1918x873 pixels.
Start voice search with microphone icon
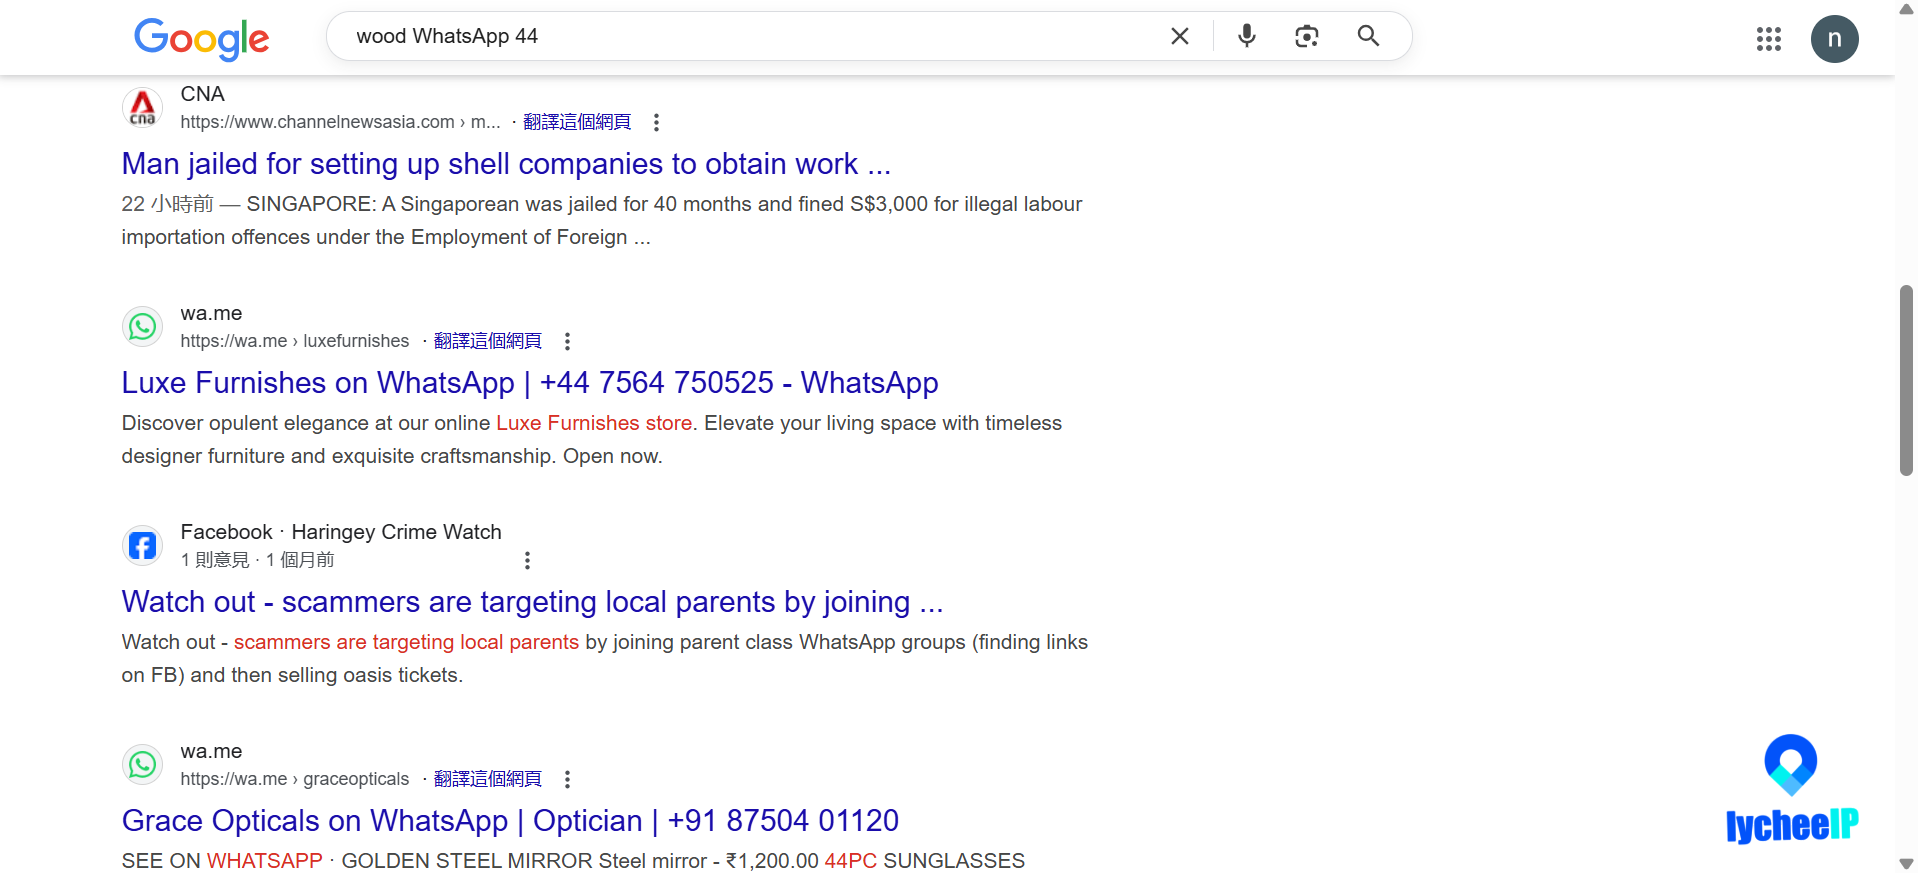pyautogui.click(x=1246, y=36)
